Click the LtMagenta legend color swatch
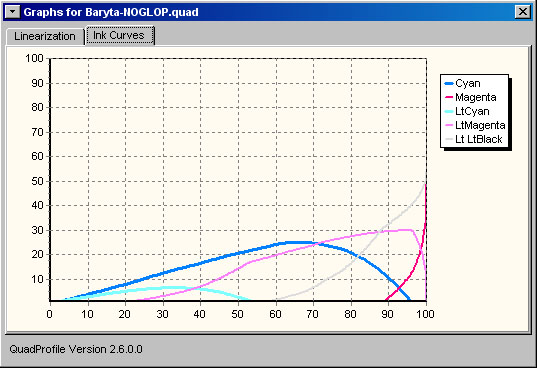The image size is (537, 368). tap(449, 126)
